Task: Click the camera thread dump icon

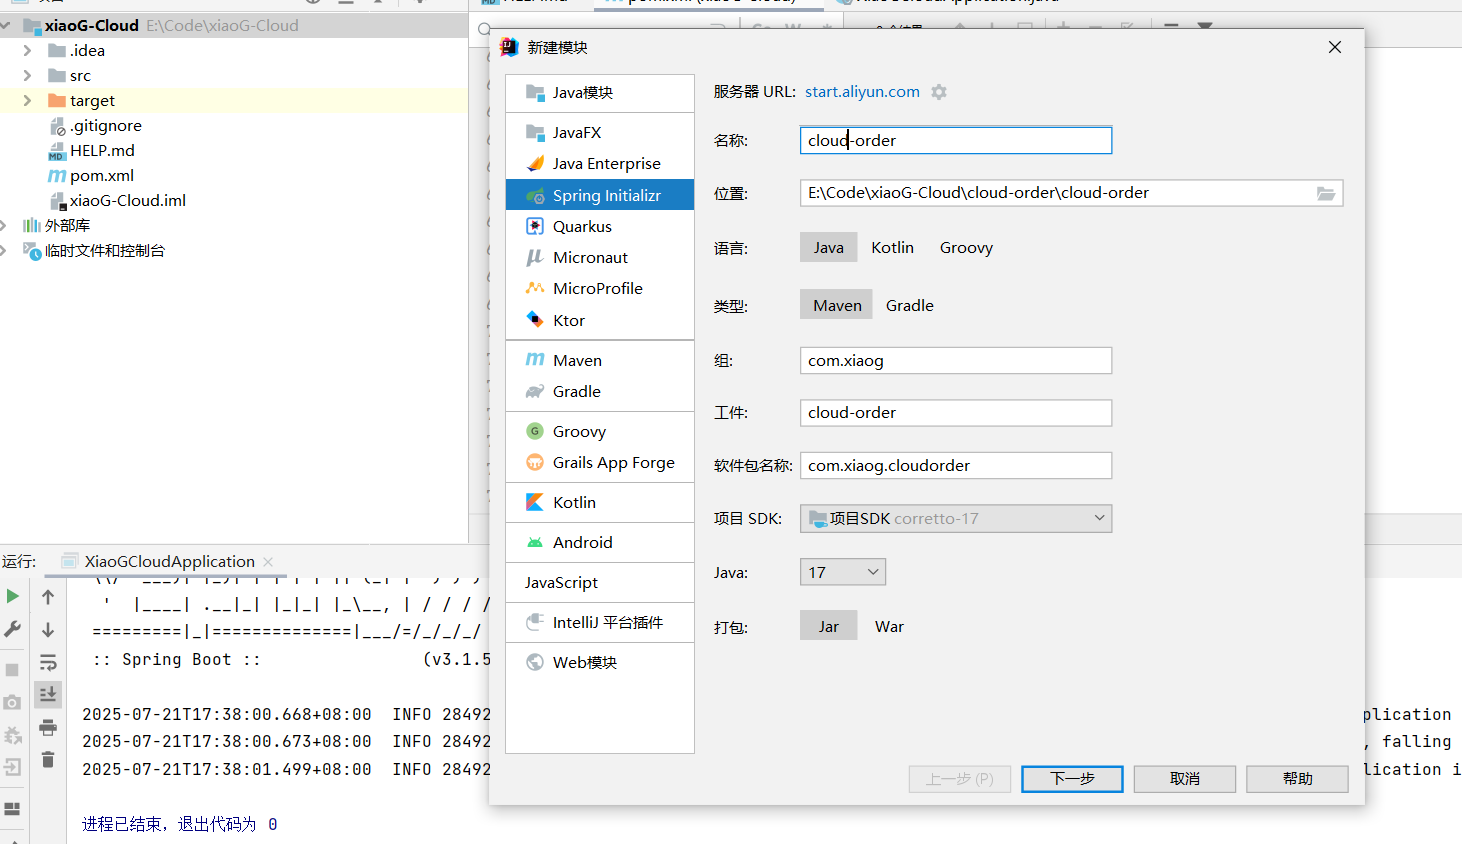Action: click(x=12, y=702)
